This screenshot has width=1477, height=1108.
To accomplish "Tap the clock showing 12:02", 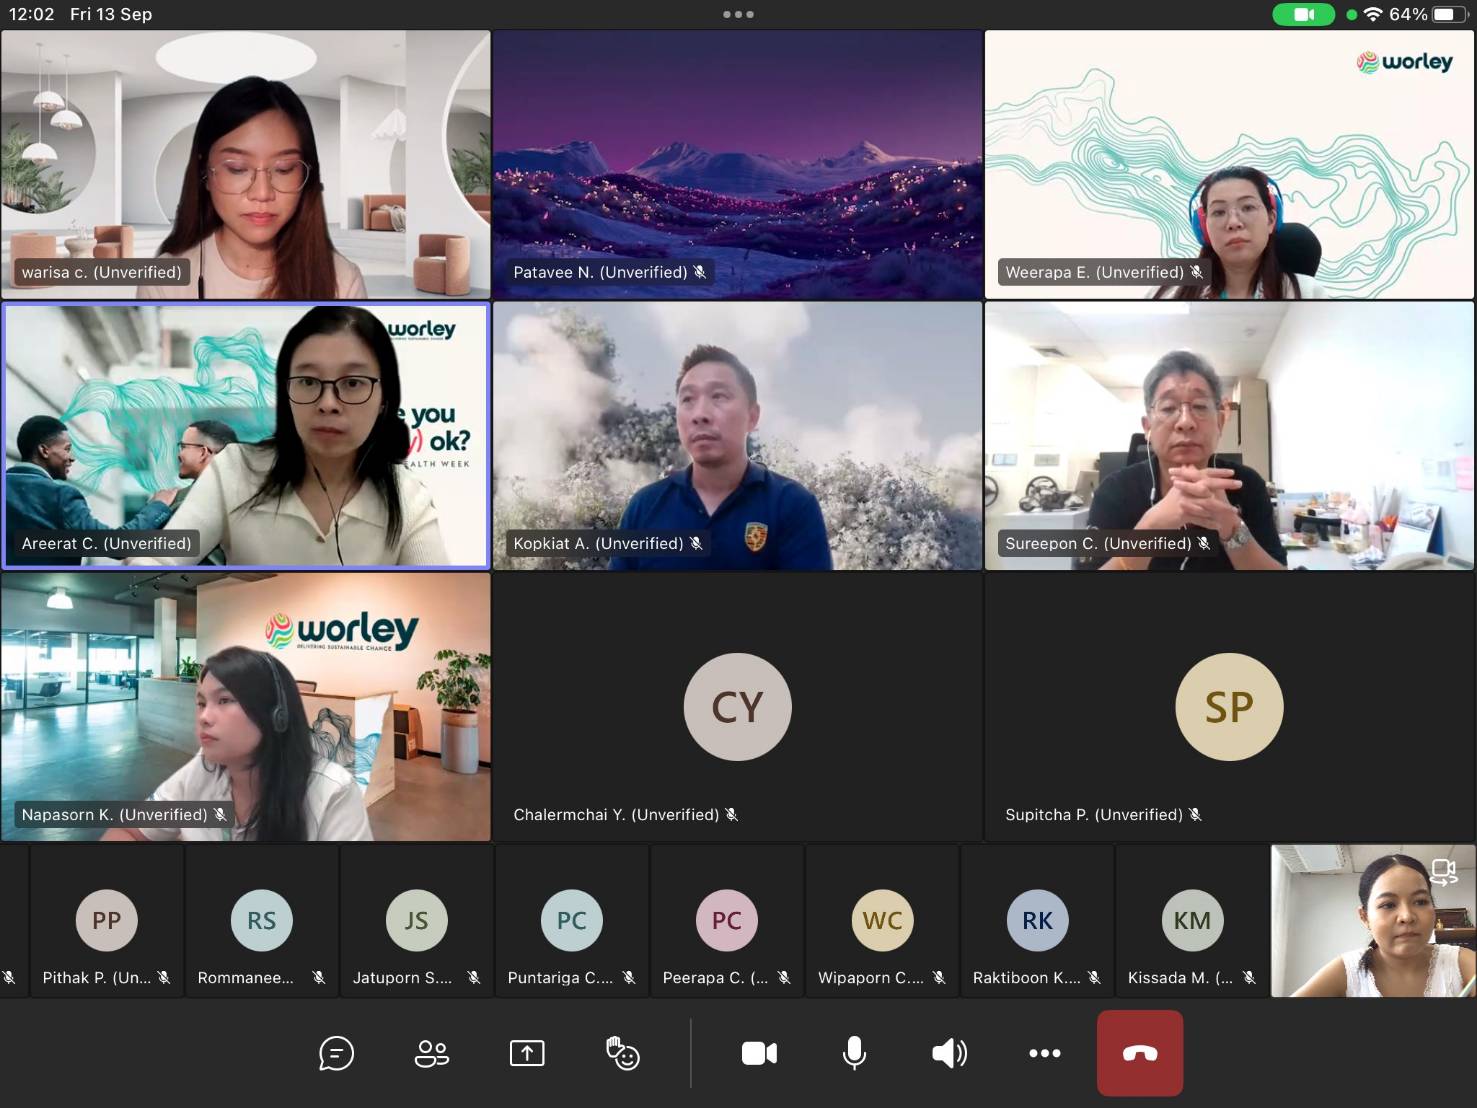I will click(31, 14).
